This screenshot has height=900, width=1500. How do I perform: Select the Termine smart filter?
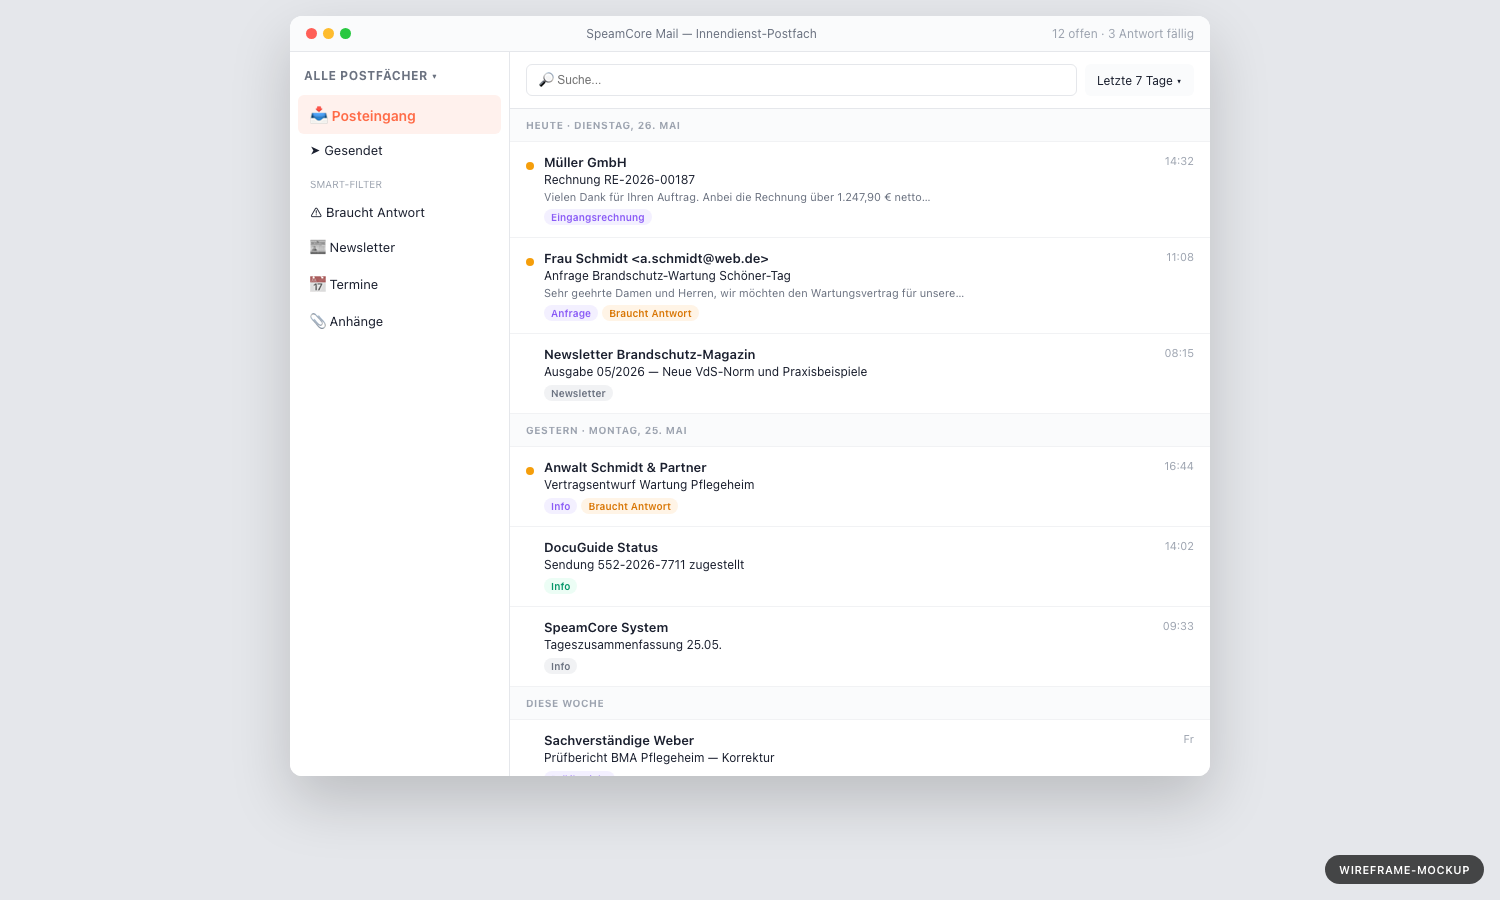[399, 284]
